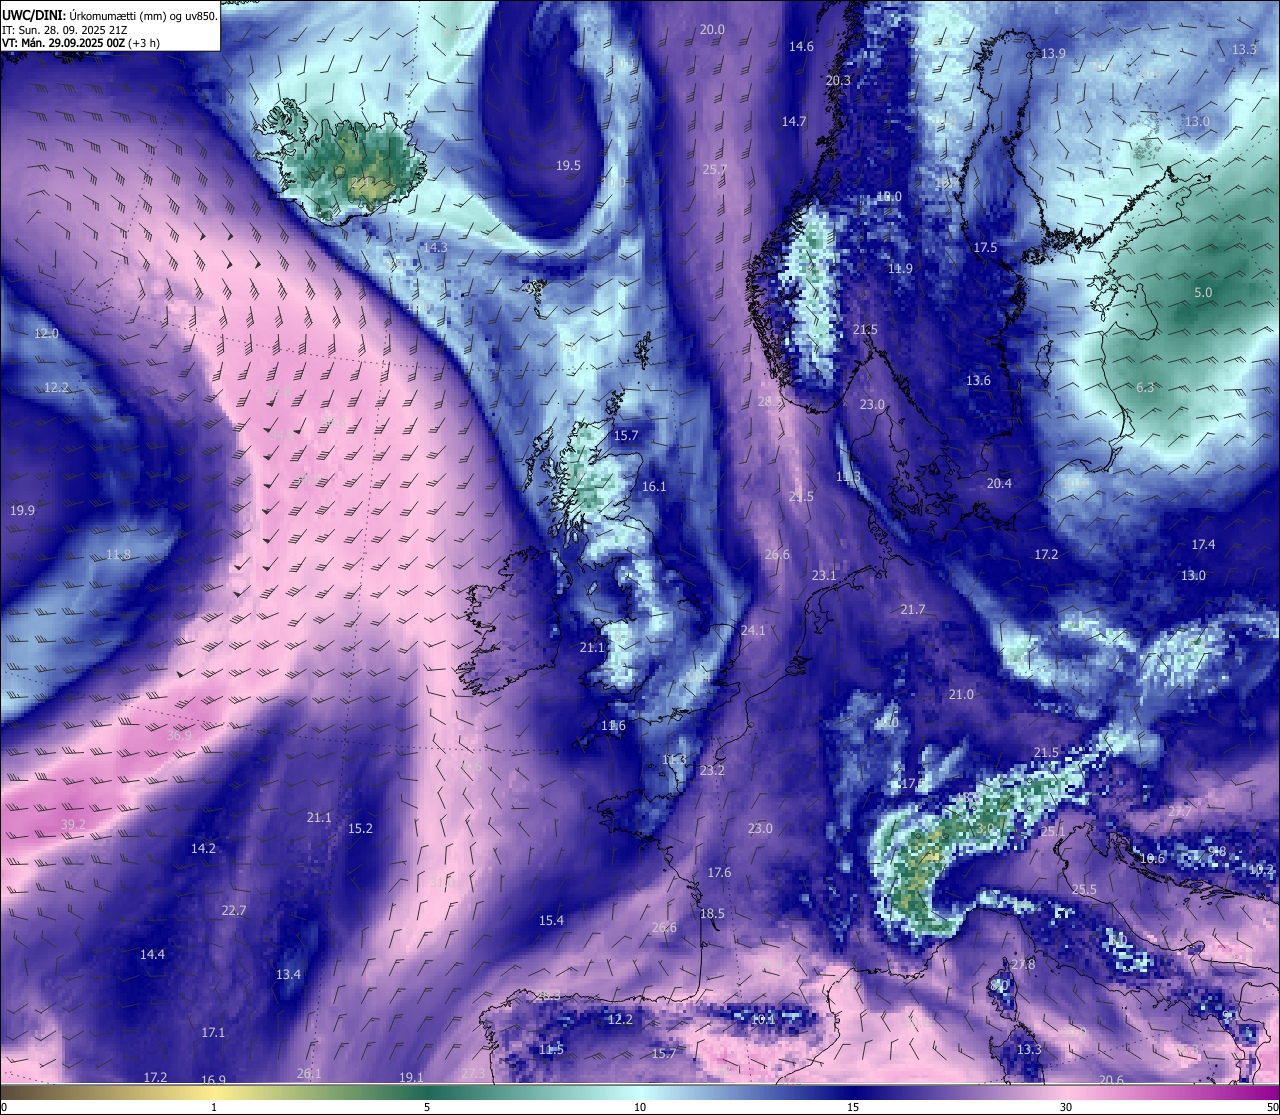Click the map value '16.9'

coord(213,1080)
